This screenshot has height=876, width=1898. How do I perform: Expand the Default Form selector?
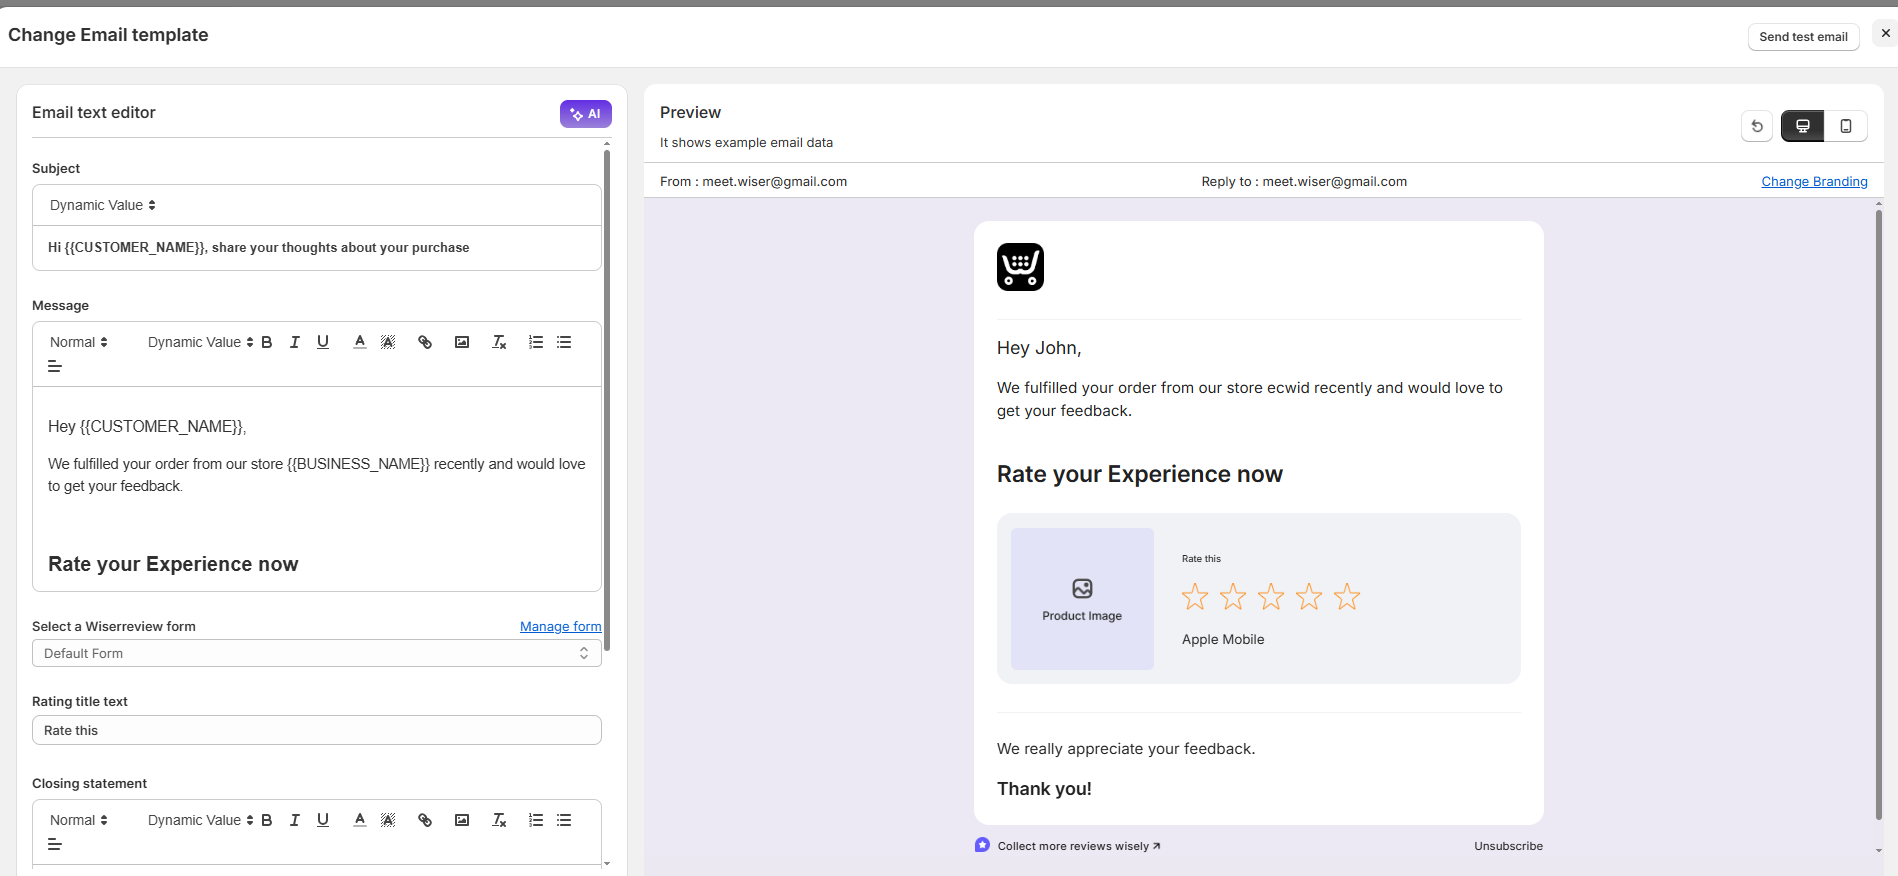tap(316, 653)
